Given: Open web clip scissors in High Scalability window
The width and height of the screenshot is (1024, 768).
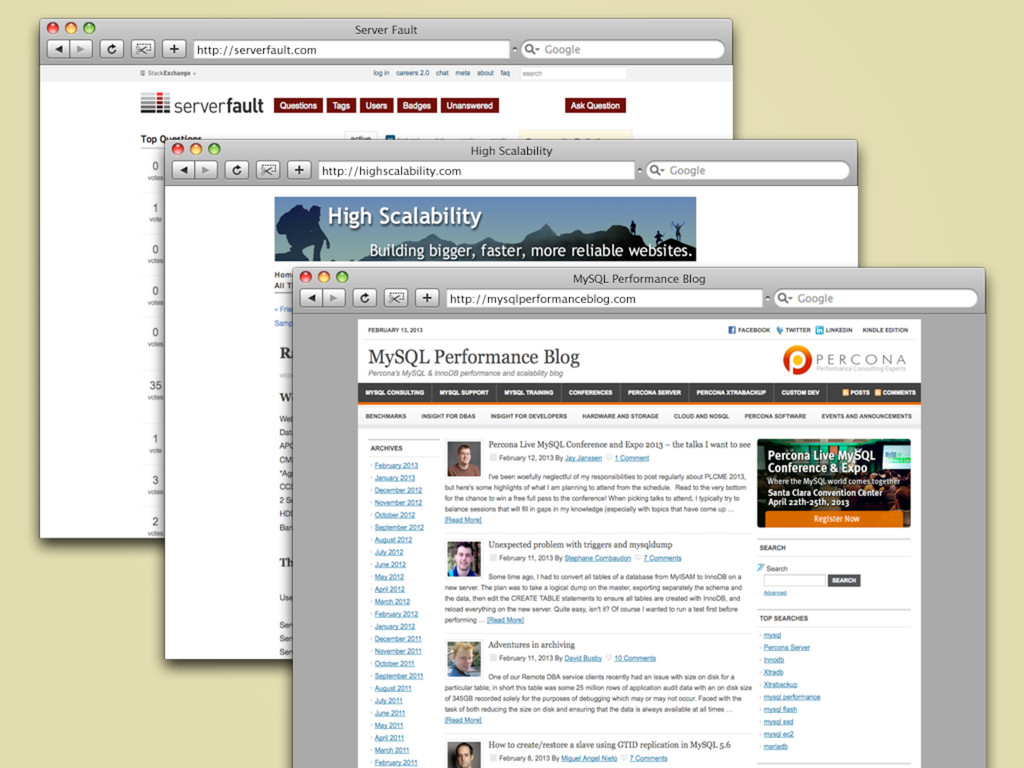Looking at the screenshot, I should point(268,170).
